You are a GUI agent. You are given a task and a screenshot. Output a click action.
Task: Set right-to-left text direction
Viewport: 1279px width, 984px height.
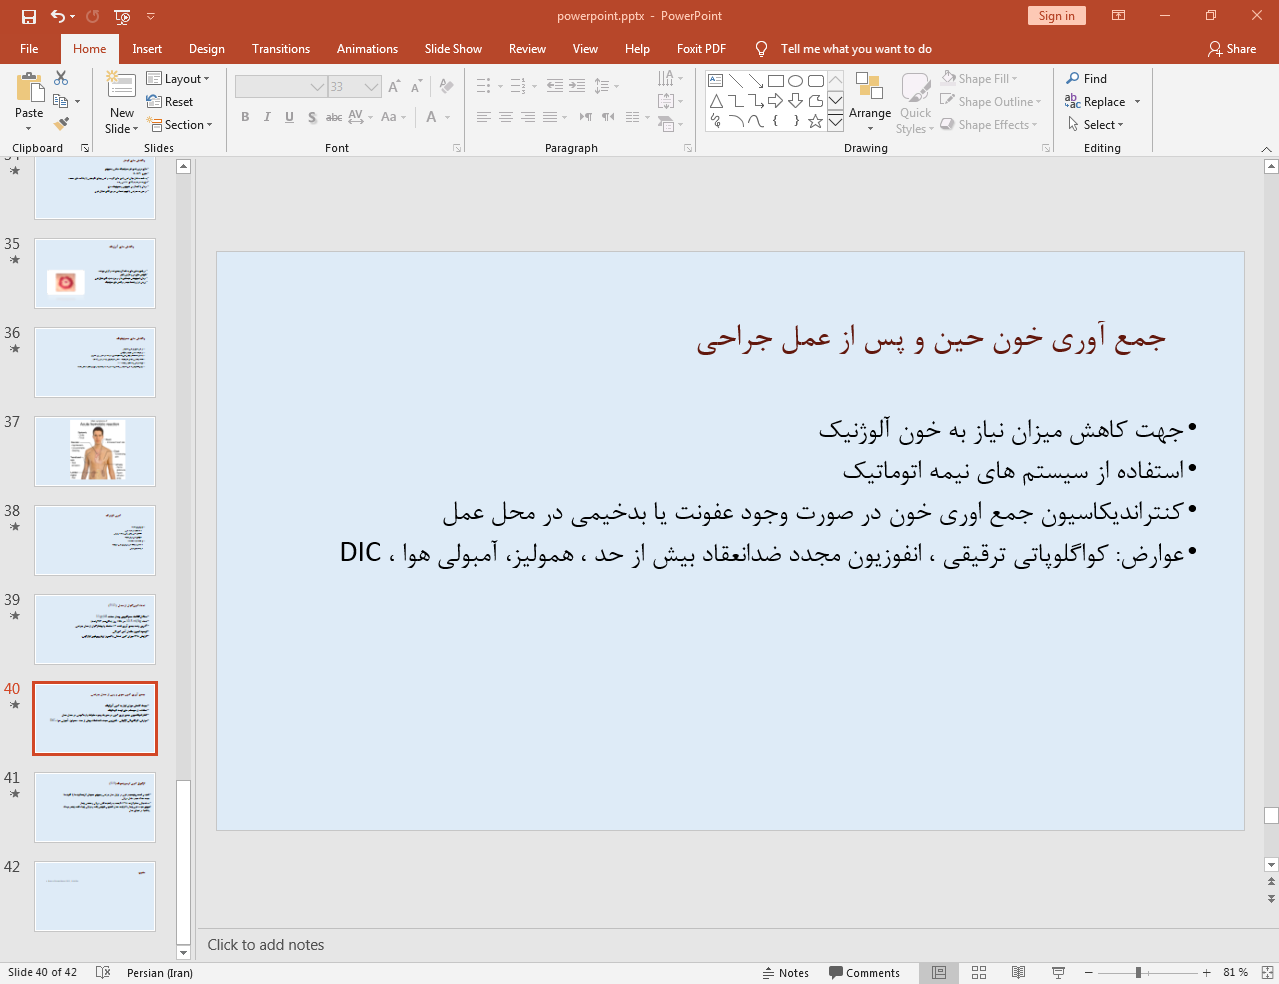(x=608, y=117)
